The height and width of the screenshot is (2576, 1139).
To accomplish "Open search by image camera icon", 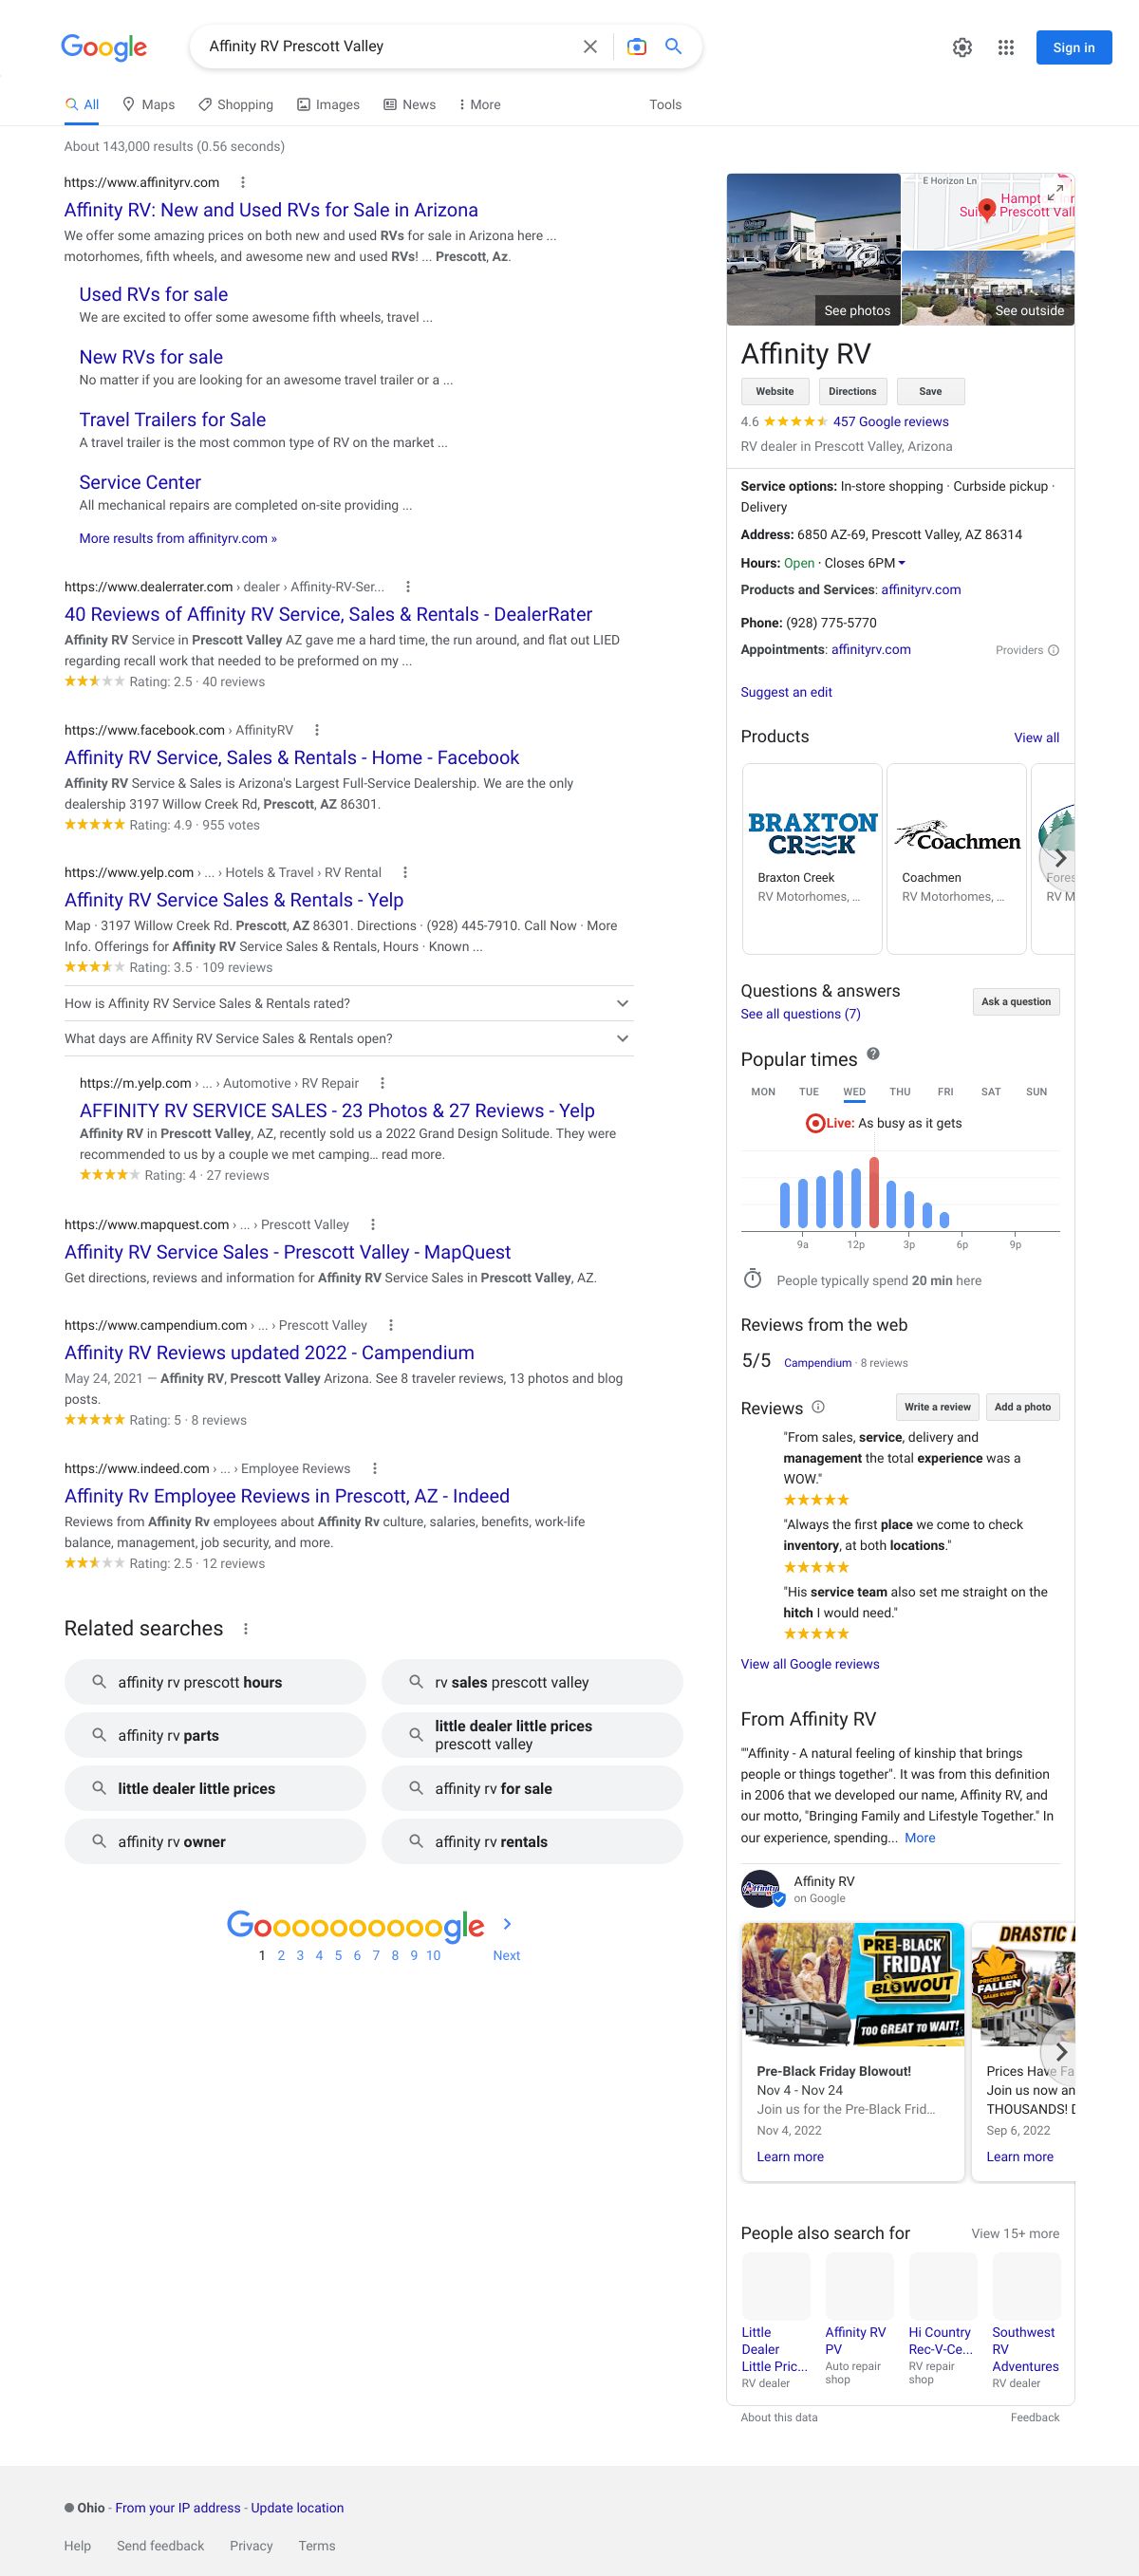I will (x=636, y=47).
